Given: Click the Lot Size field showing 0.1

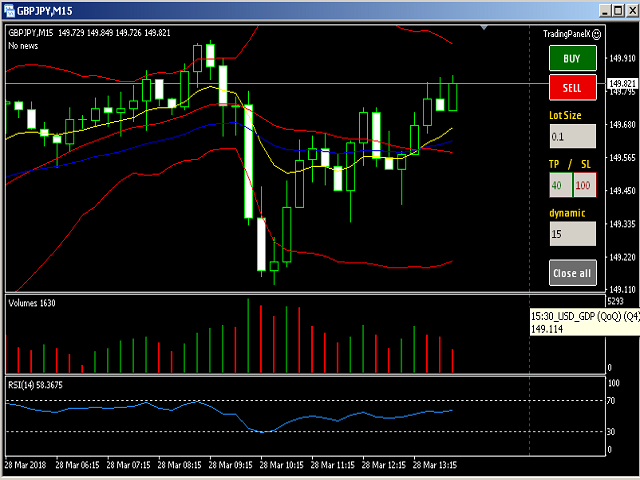Looking at the screenshot, I should [x=572, y=136].
